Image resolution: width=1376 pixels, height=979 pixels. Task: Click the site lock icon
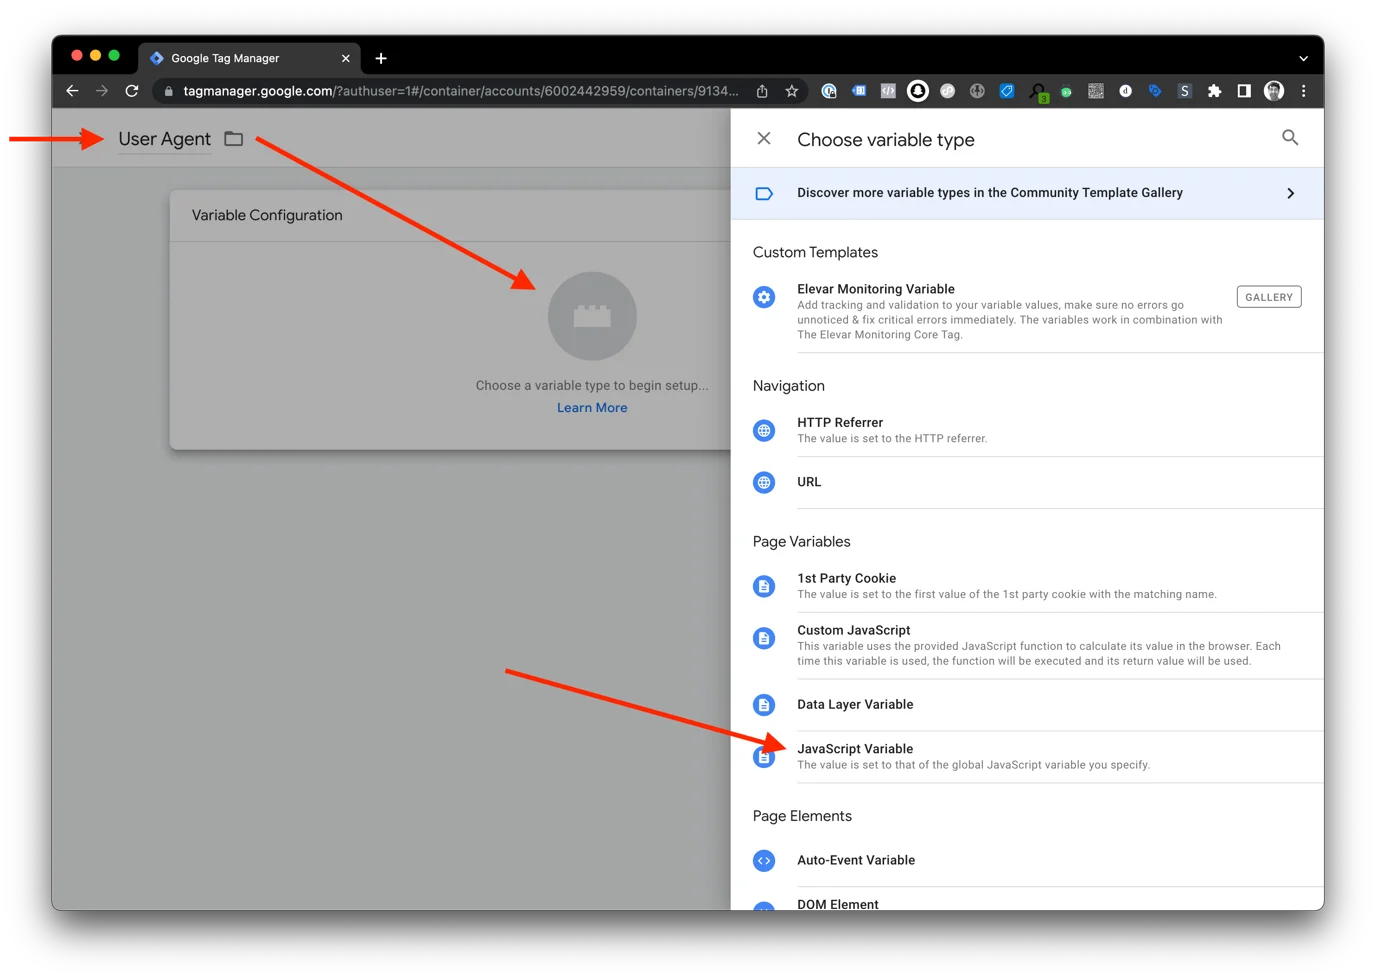(x=168, y=91)
